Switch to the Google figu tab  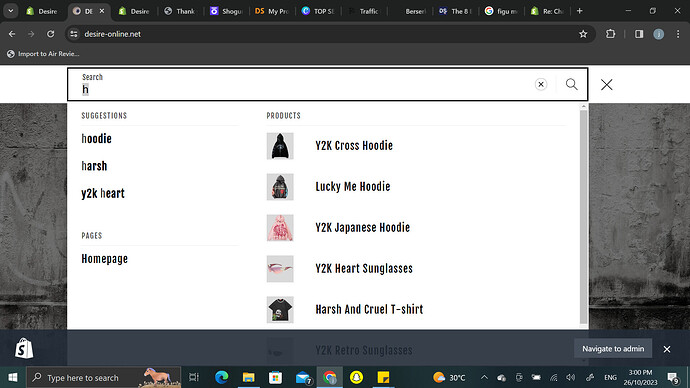[501, 11]
